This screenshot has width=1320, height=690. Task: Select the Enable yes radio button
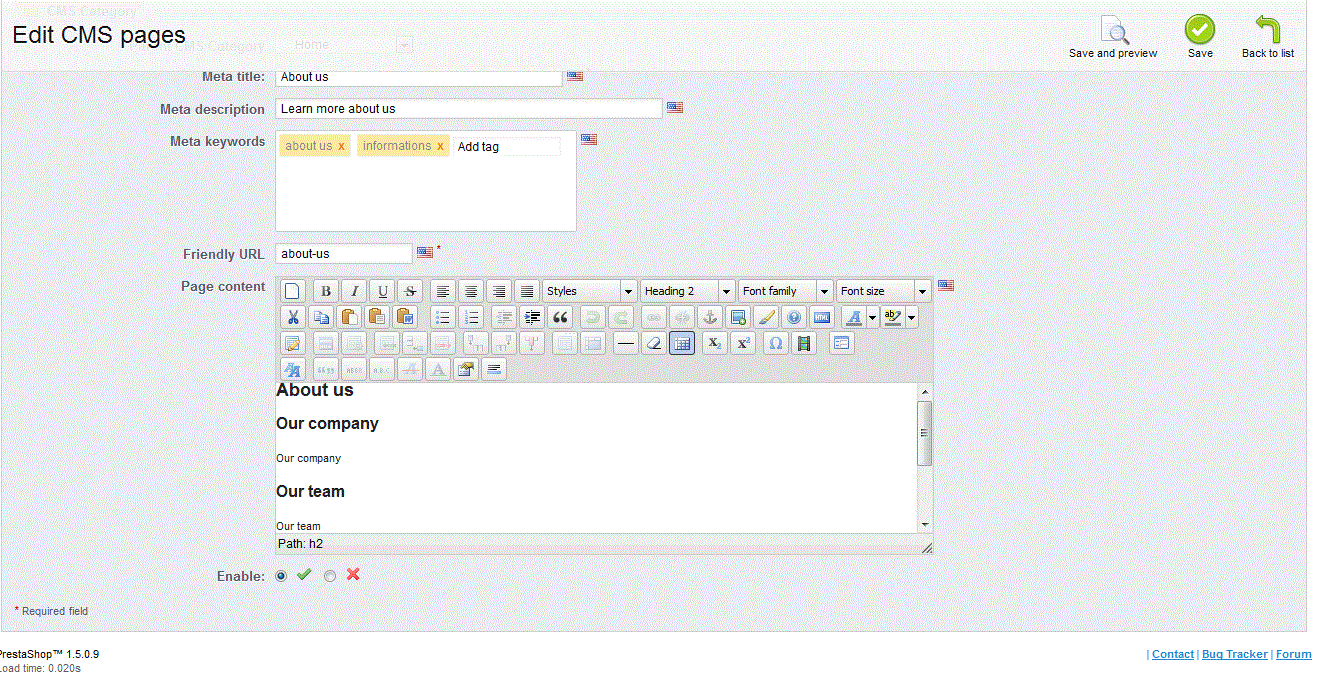click(281, 576)
